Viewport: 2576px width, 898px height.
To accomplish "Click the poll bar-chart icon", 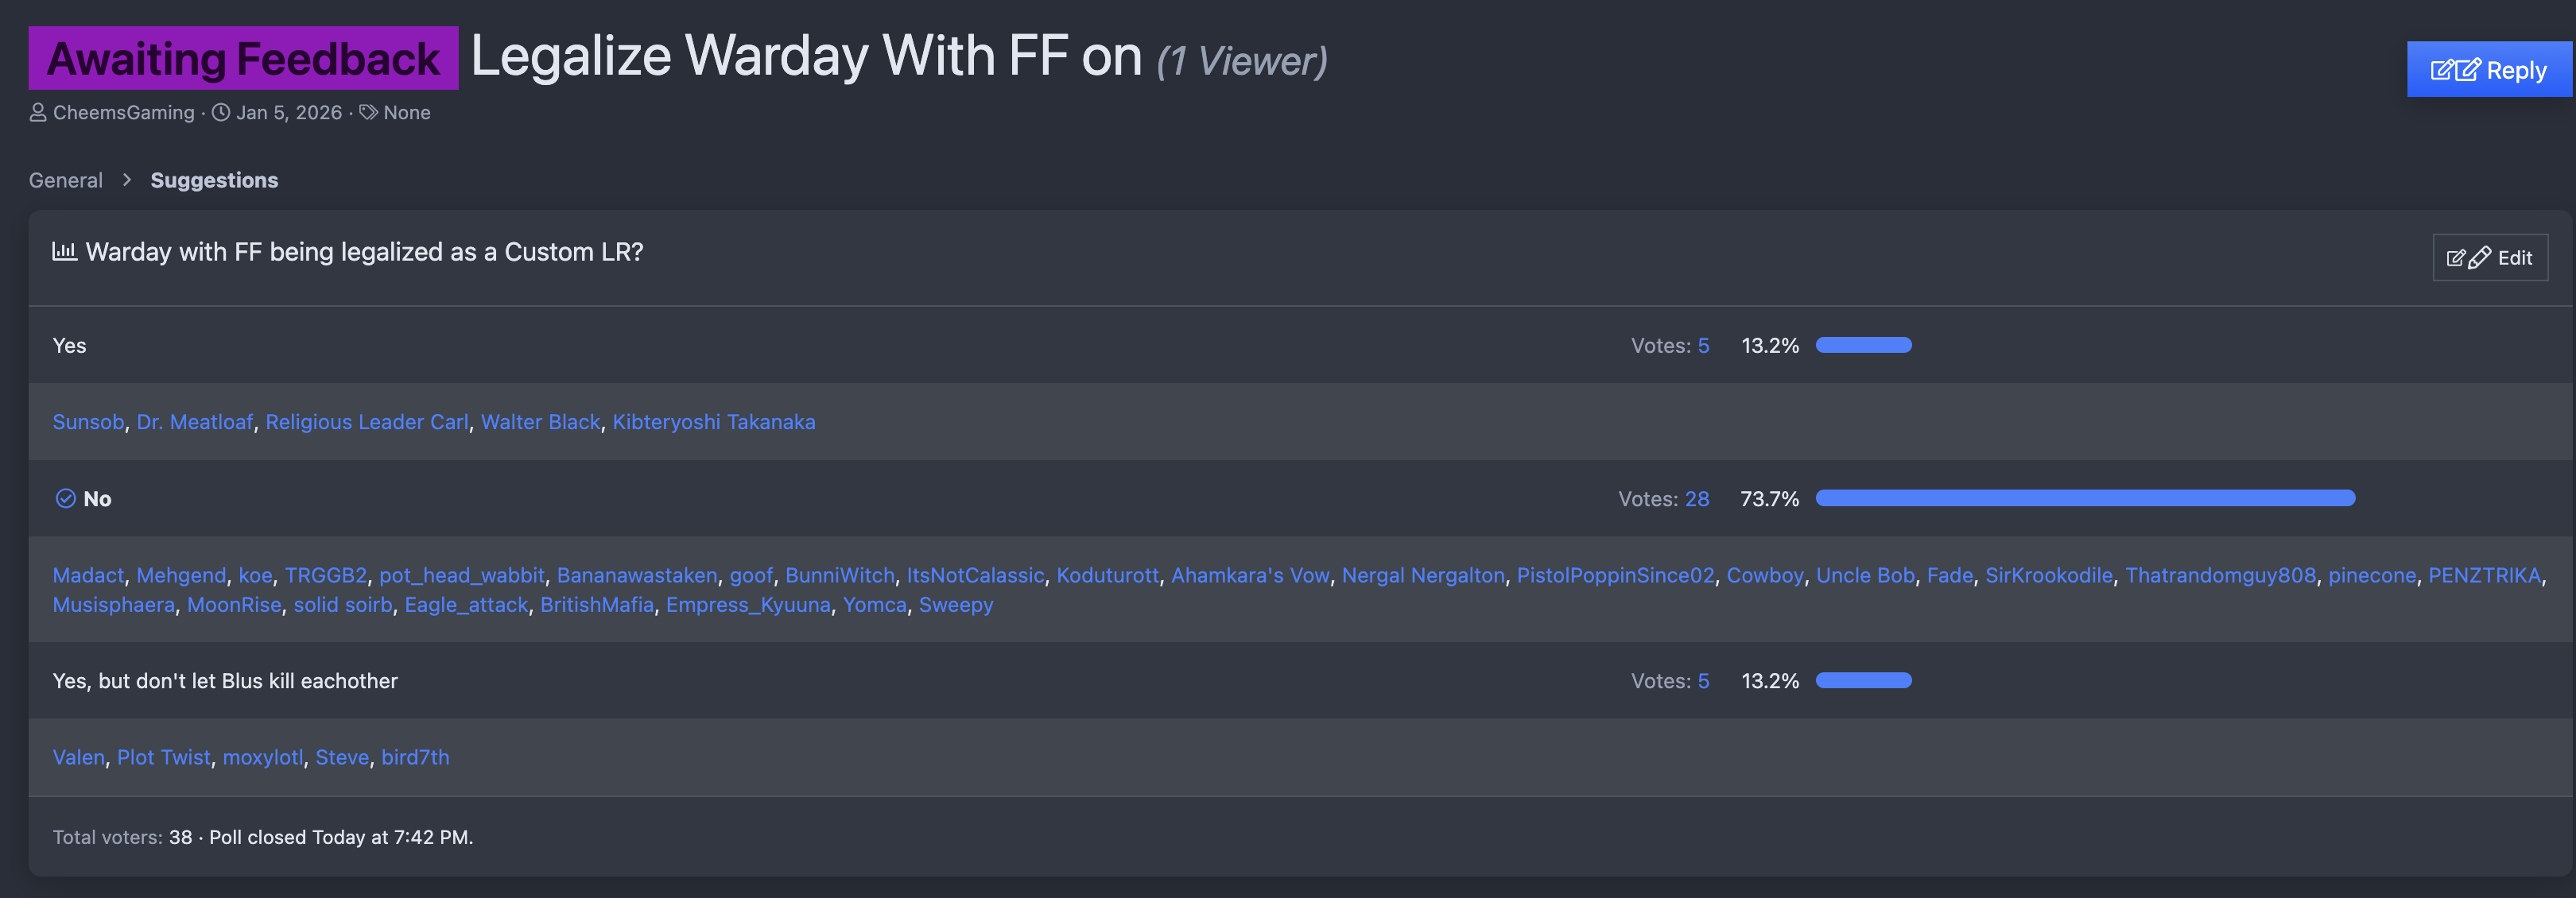I will coord(64,251).
